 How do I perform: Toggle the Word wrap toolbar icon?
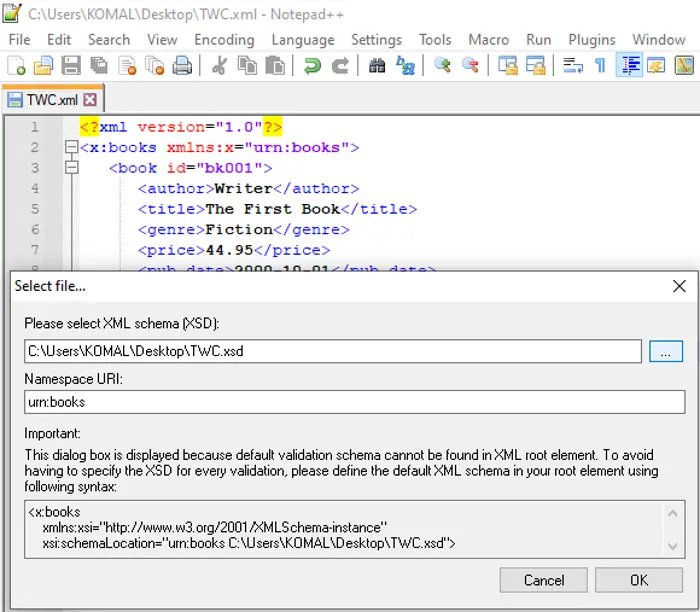coord(573,66)
